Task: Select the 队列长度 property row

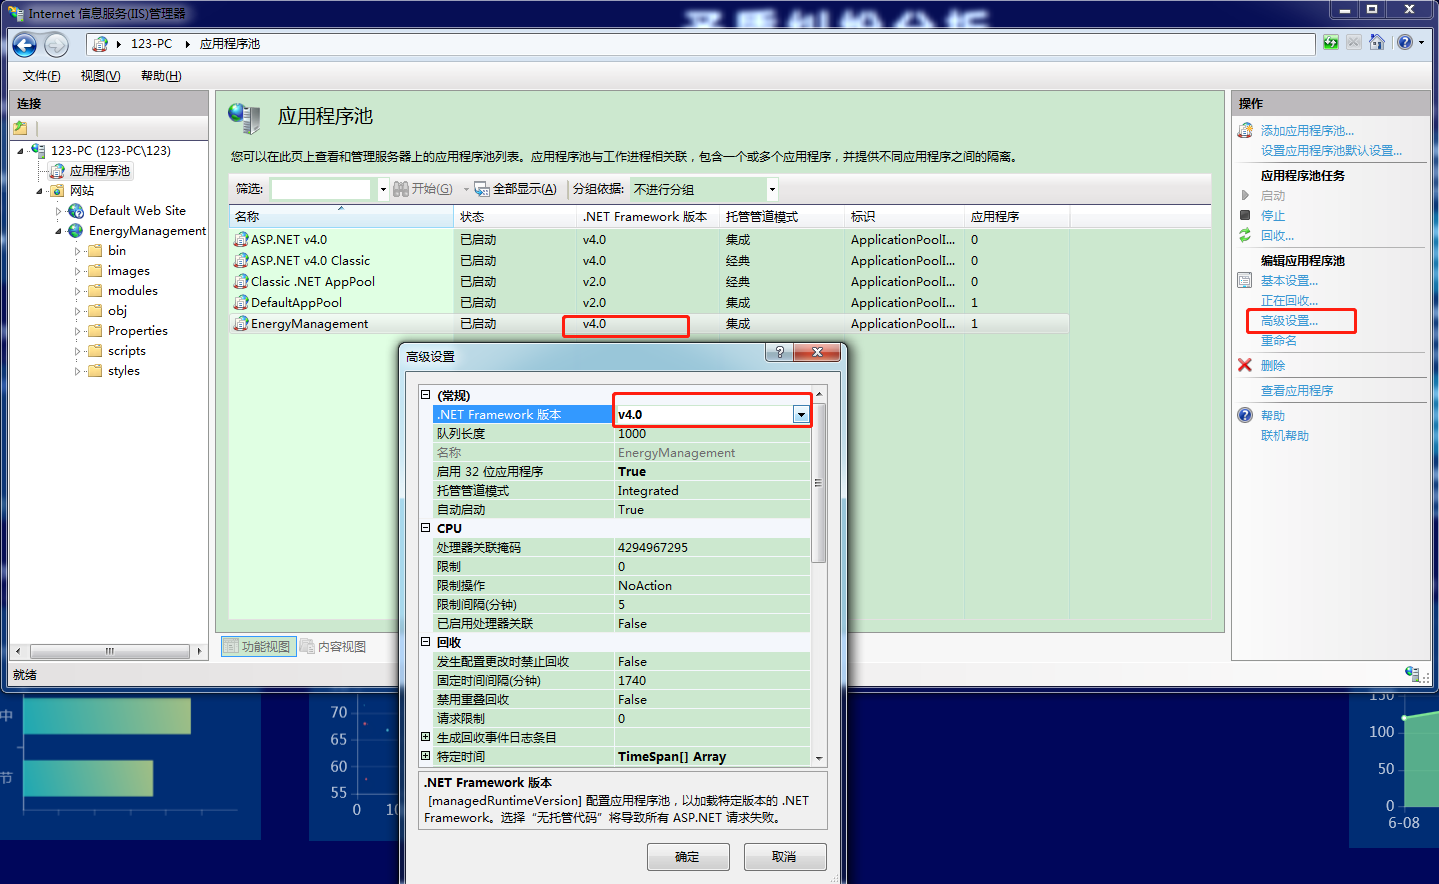Action: pyautogui.click(x=622, y=434)
